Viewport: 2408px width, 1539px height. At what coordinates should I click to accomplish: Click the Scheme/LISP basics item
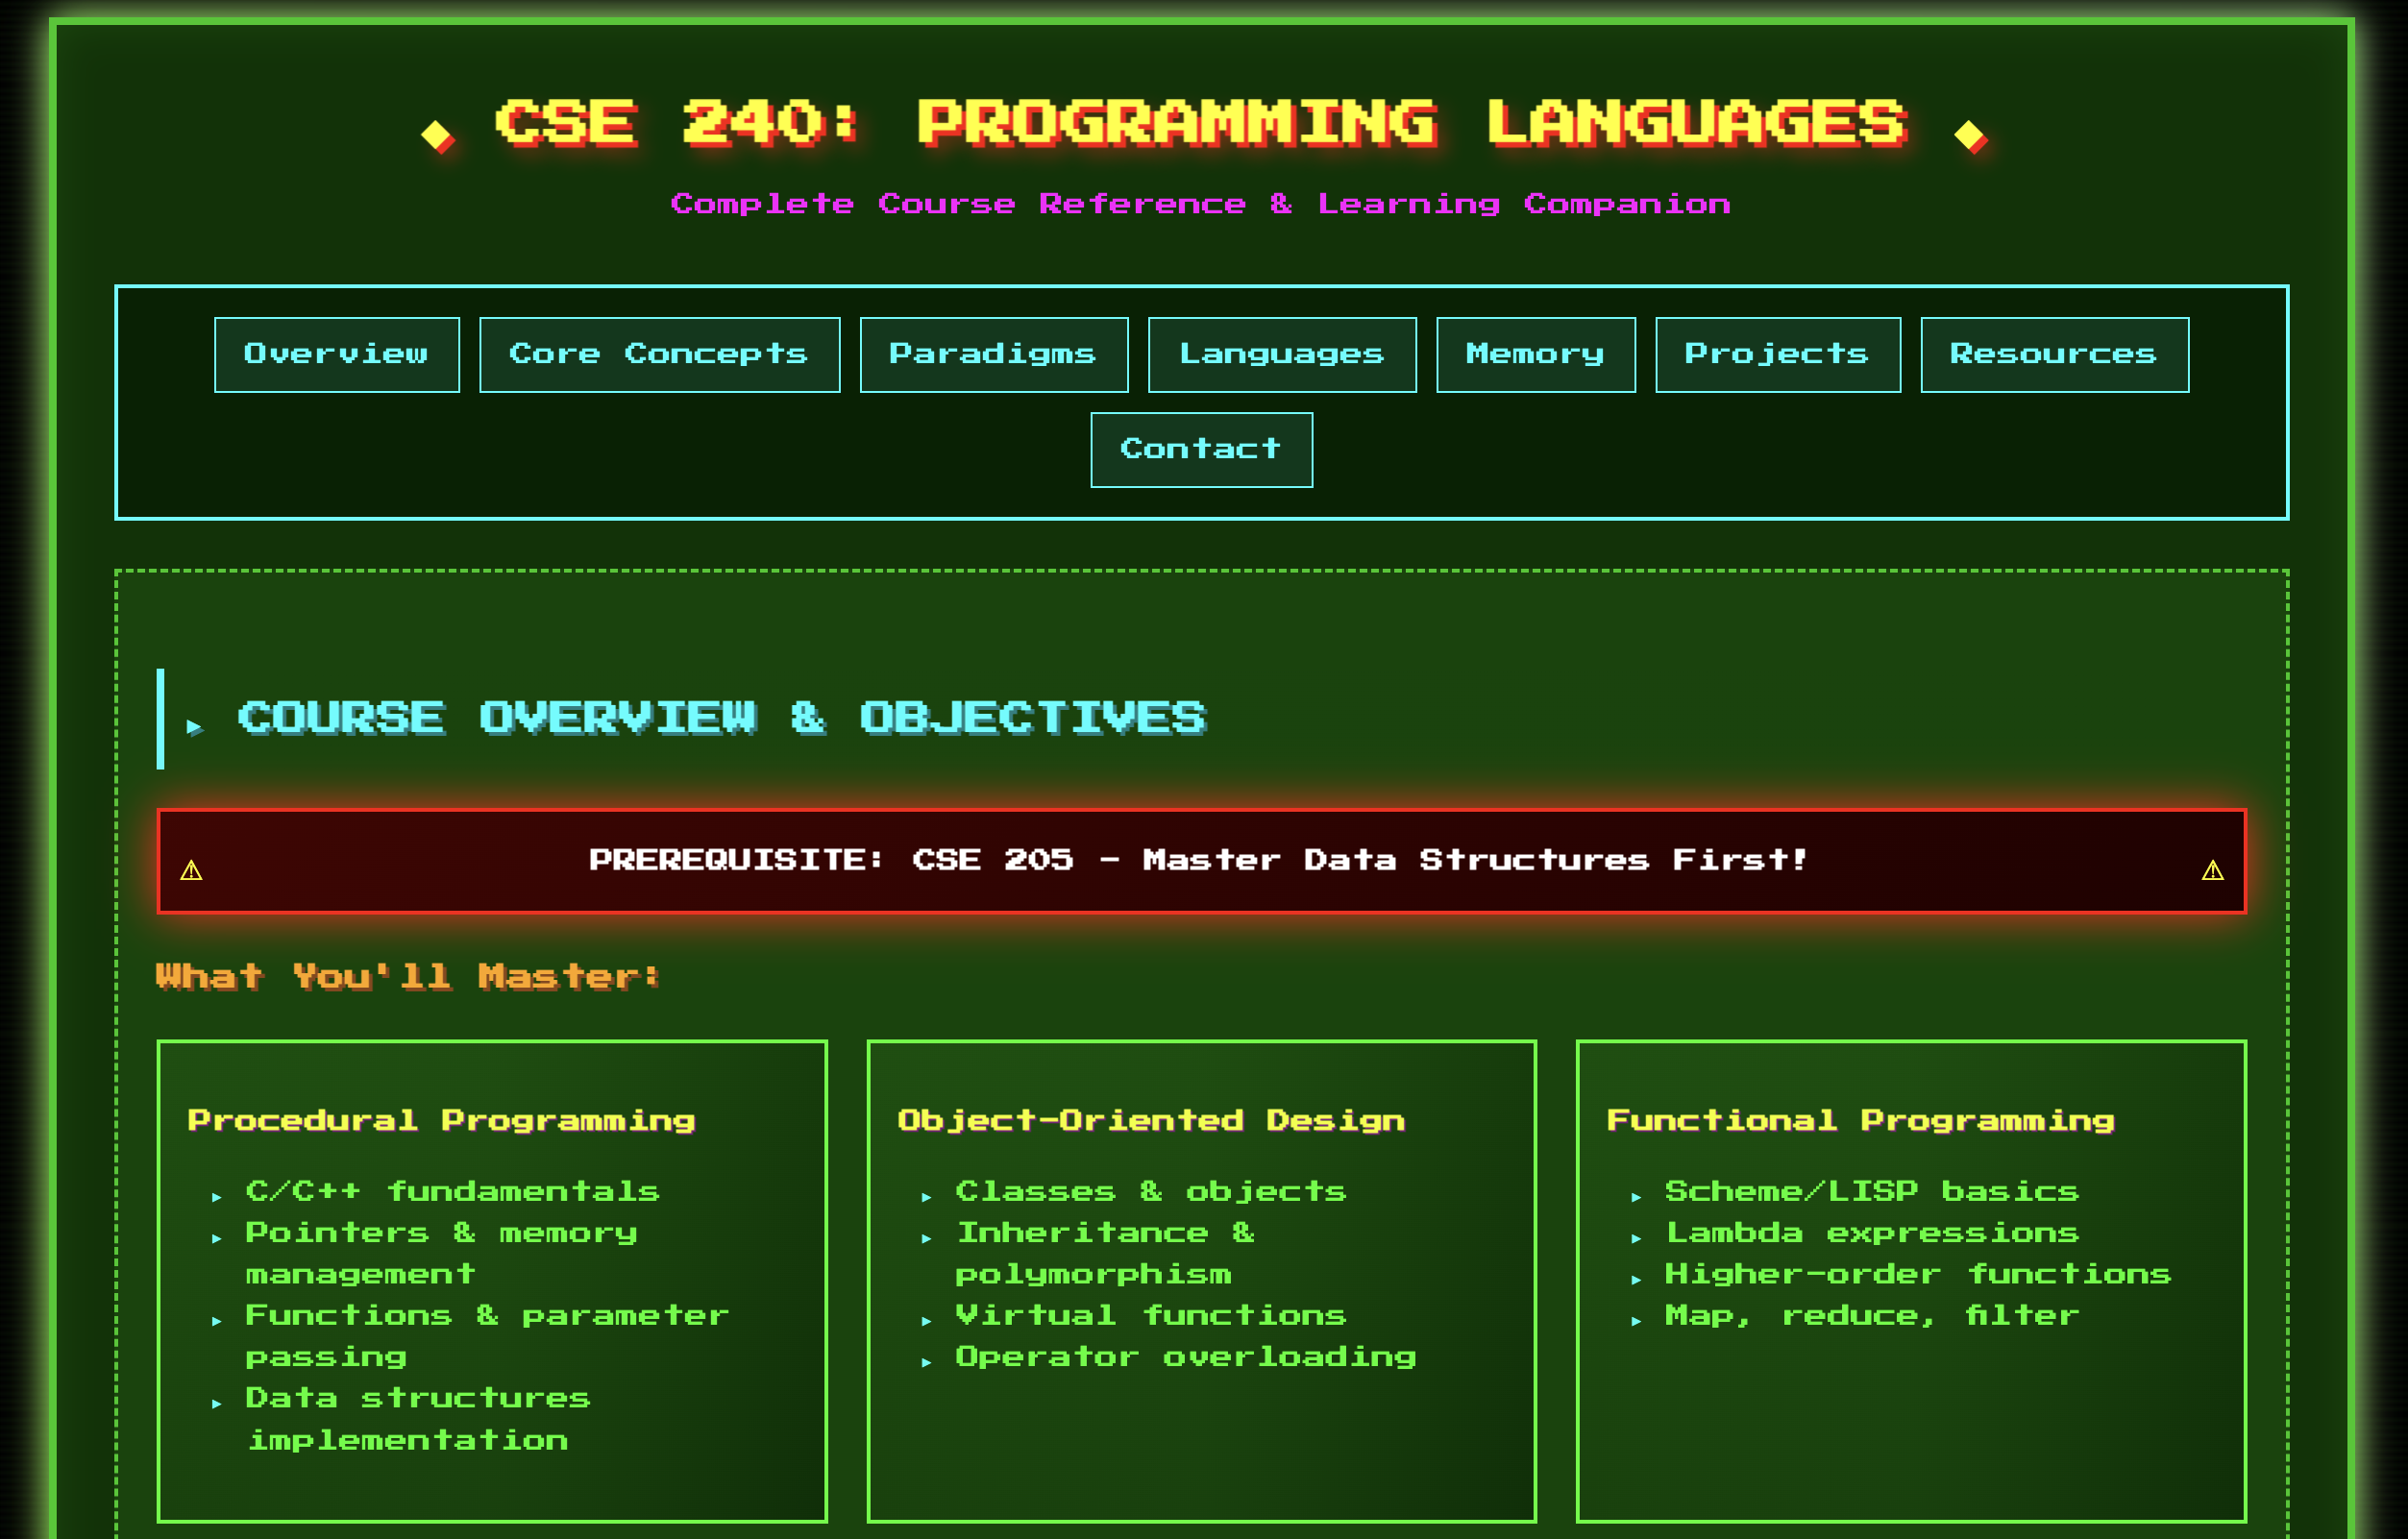pos(1871,1191)
